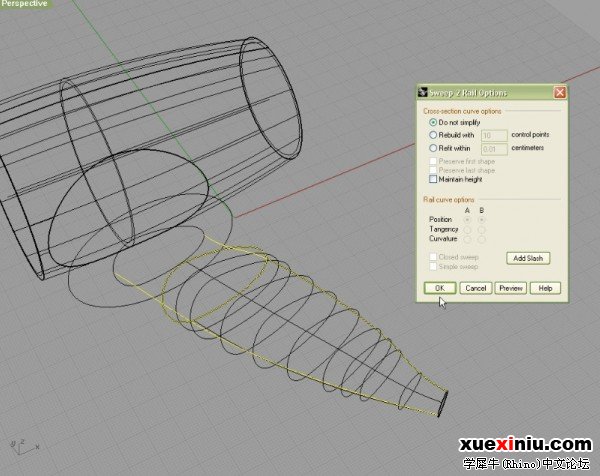Cancel the Sweep 2 Rail dialog
Viewport: 600px width, 476px height.
point(476,288)
